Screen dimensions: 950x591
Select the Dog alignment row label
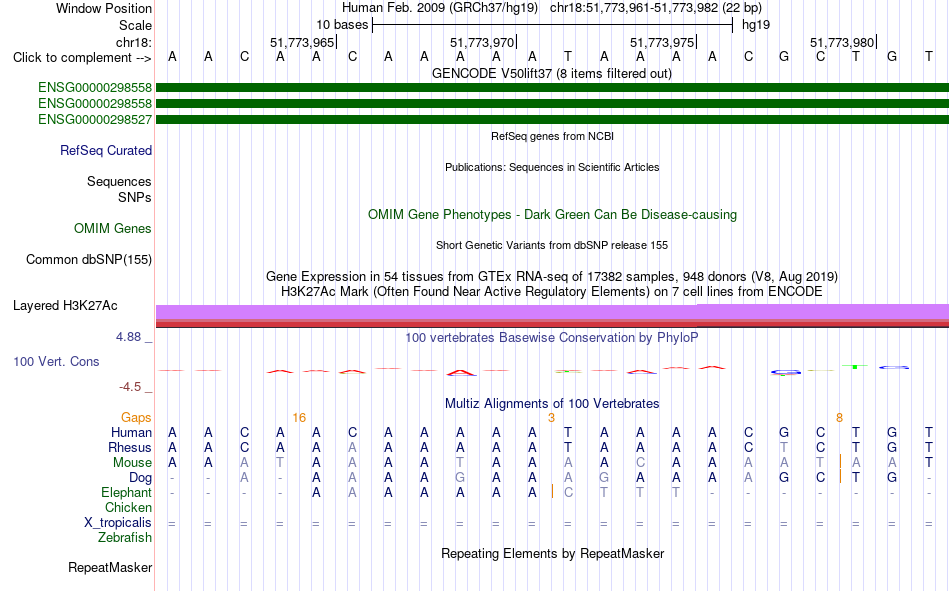click(x=141, y=478)
